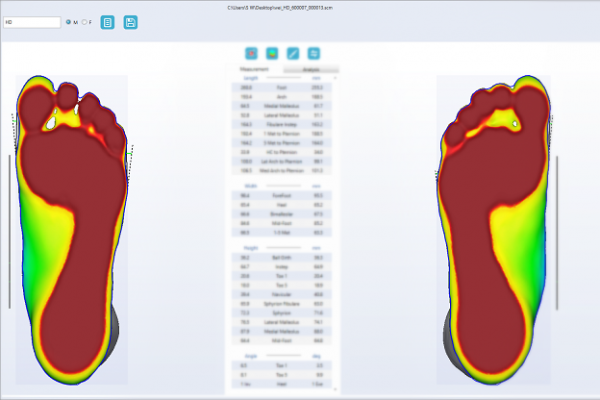Select the 1 Met to Pternion row
Image resolution: width=600 pixels, height=400 pixels.
282,134
